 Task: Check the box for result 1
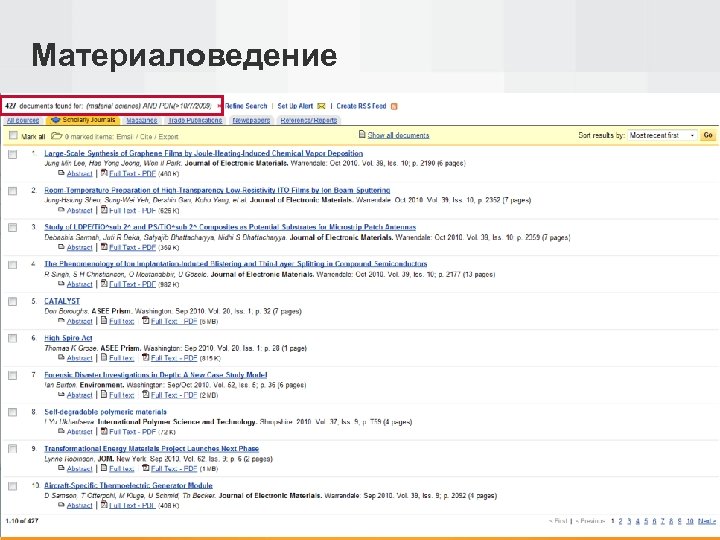pyautogui.click(x=12, y=154)
